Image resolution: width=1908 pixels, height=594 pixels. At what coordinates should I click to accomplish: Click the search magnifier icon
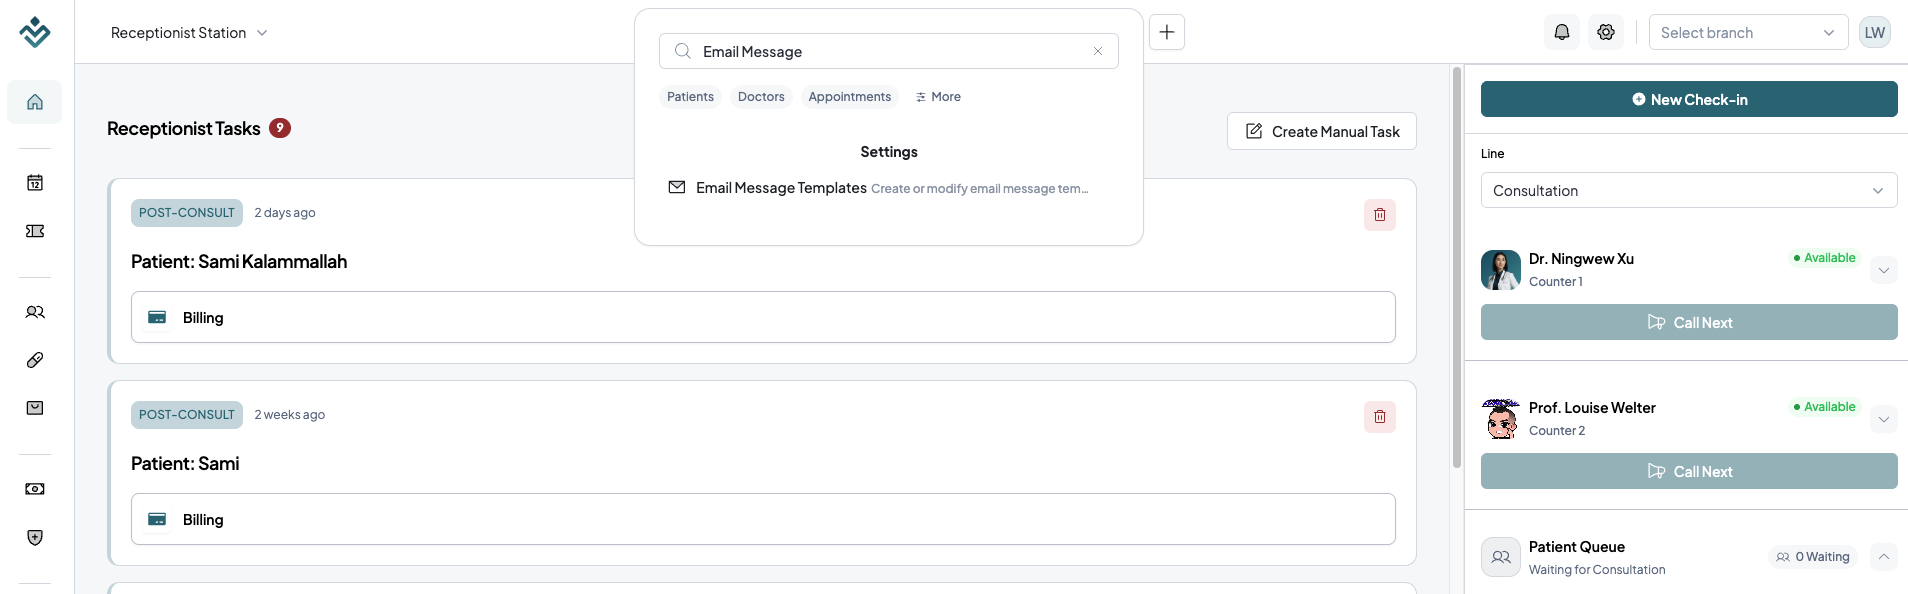pyautogui.click(x=683, y=51)
